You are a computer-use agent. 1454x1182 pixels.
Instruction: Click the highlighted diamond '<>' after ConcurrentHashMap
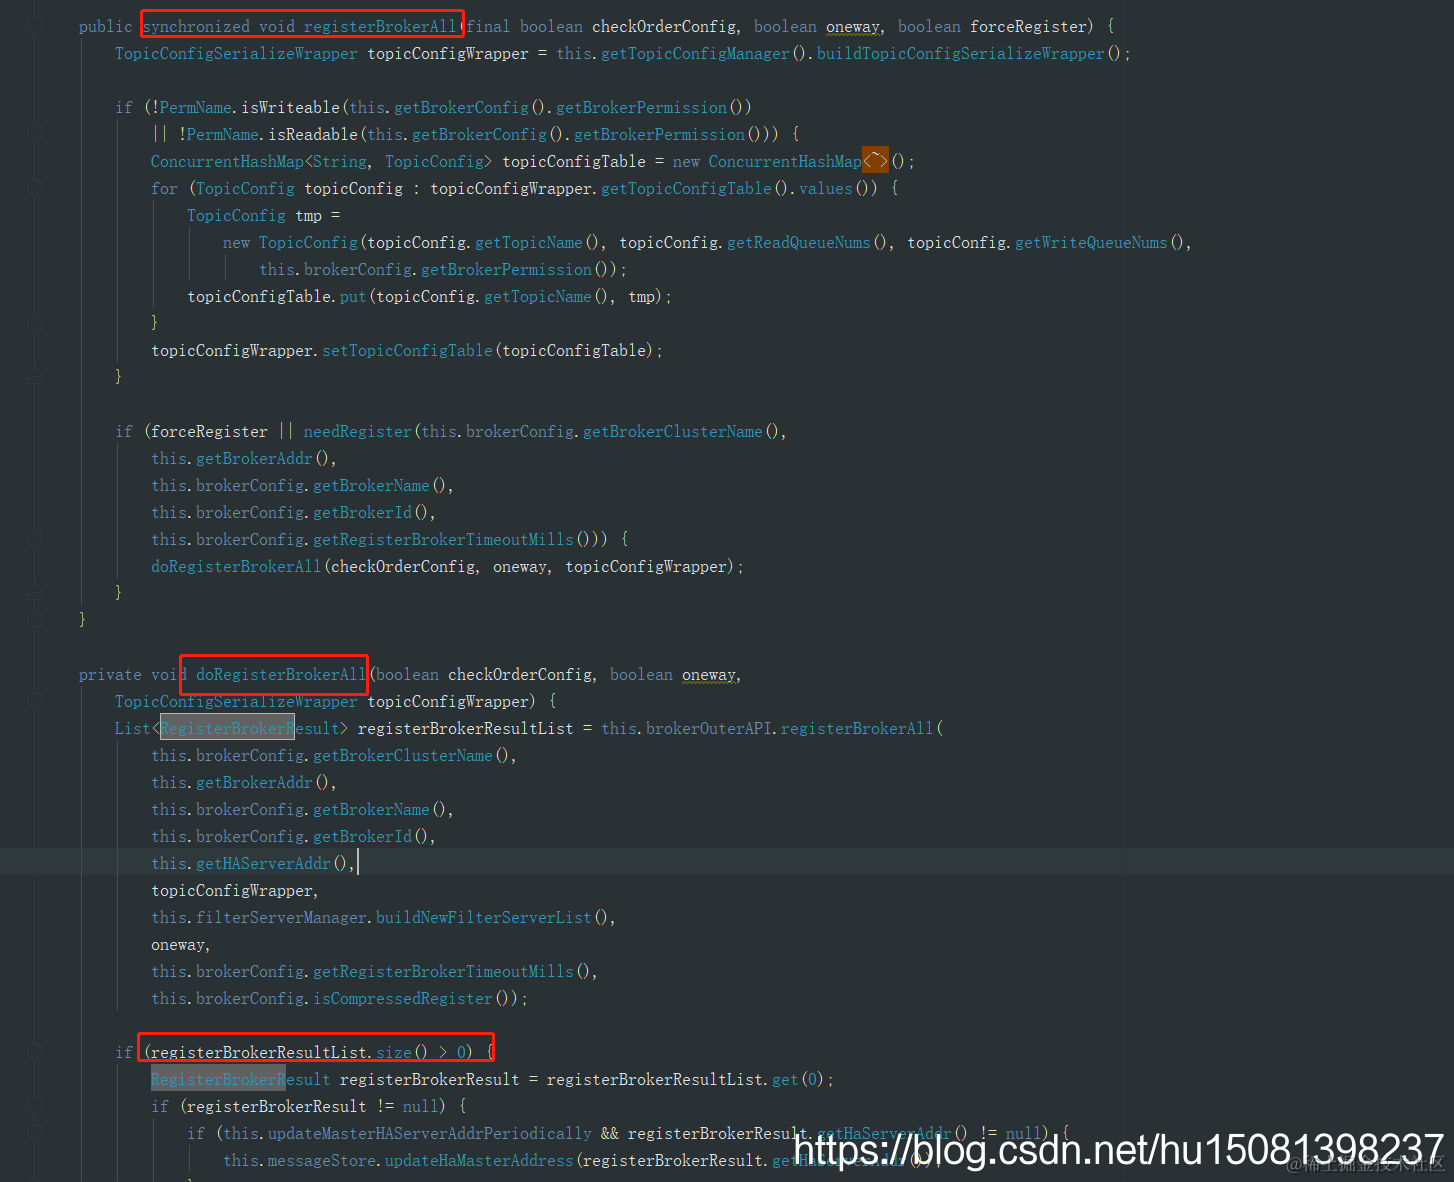(875, 161)
